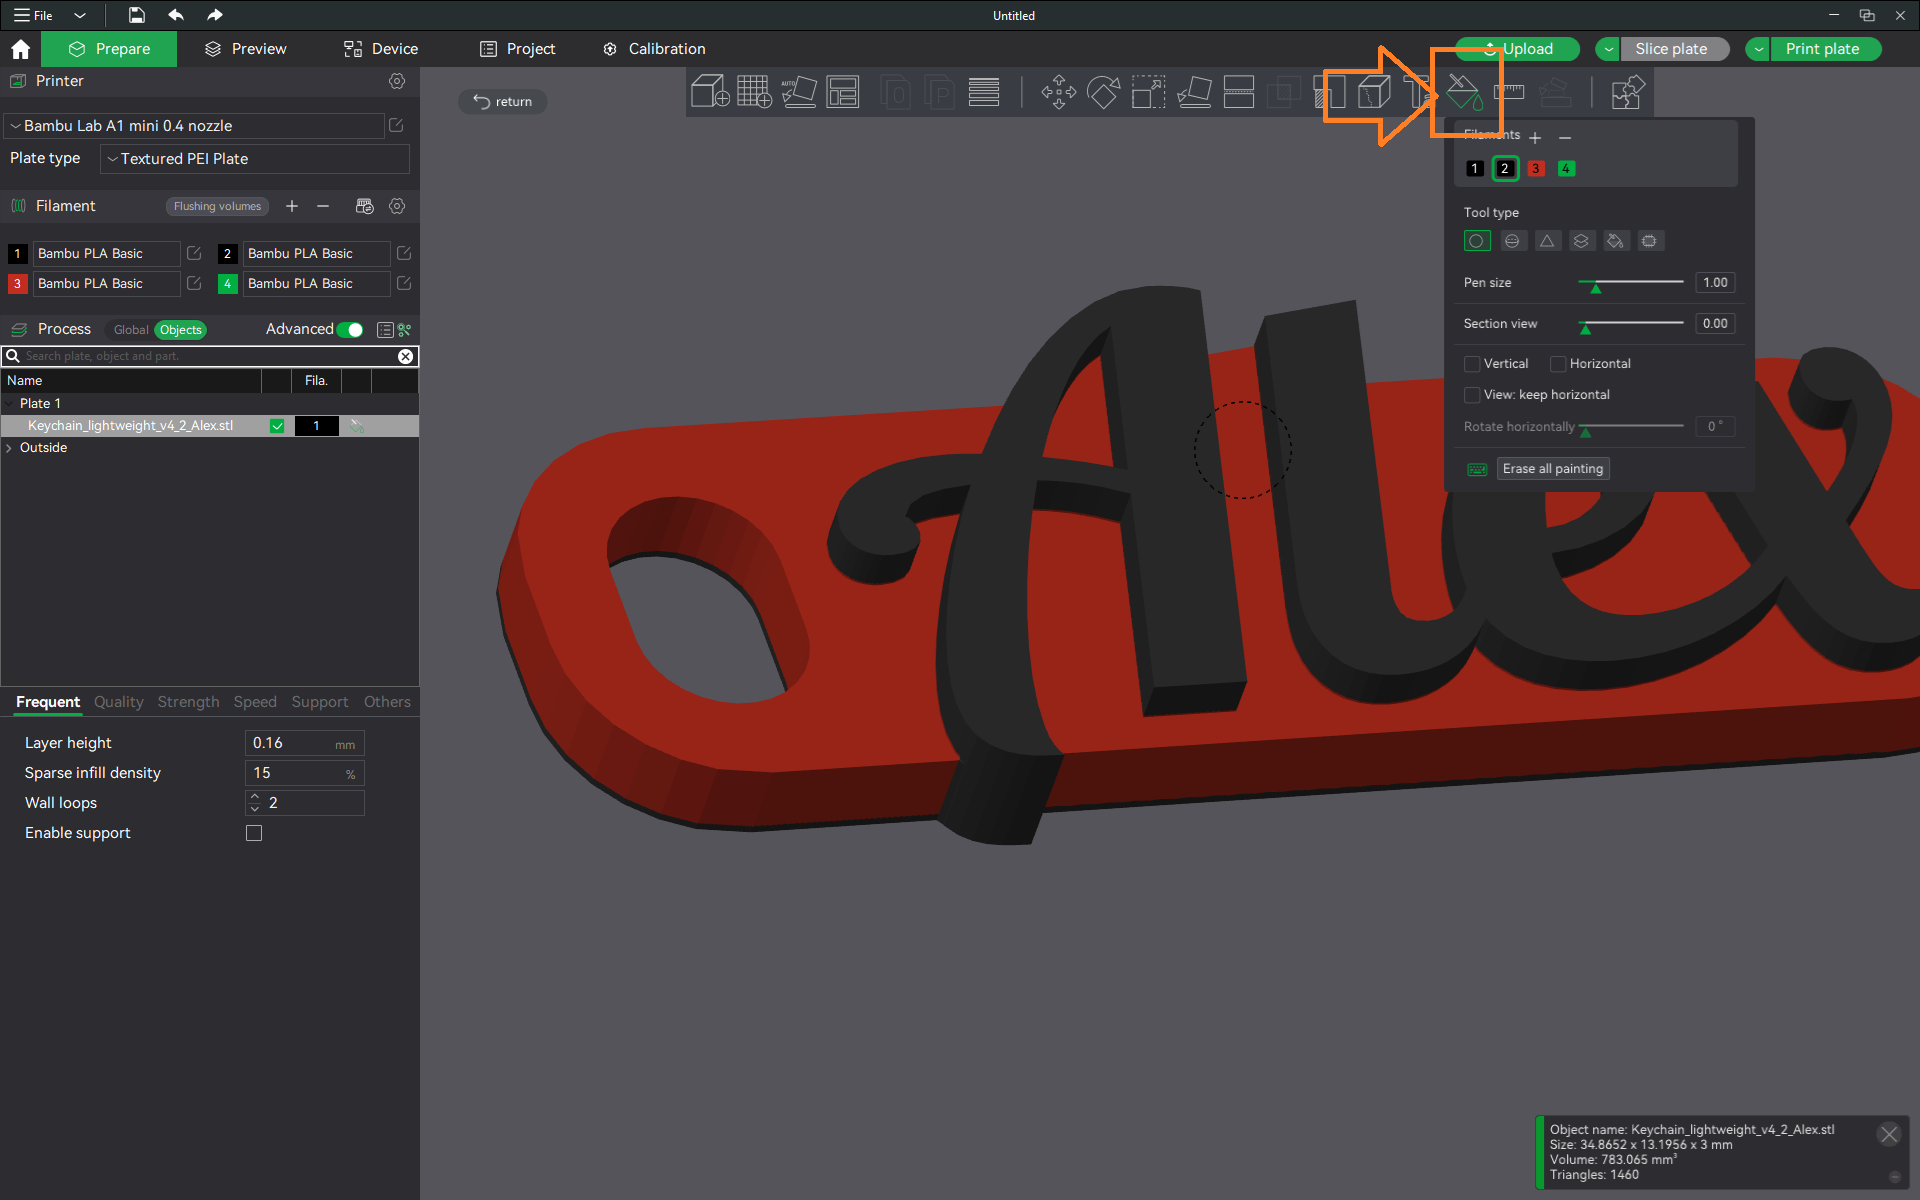Open the Quality settings tab
Image resolution: width=1920 pixels, height=1200 pixels.
(118, 702)
